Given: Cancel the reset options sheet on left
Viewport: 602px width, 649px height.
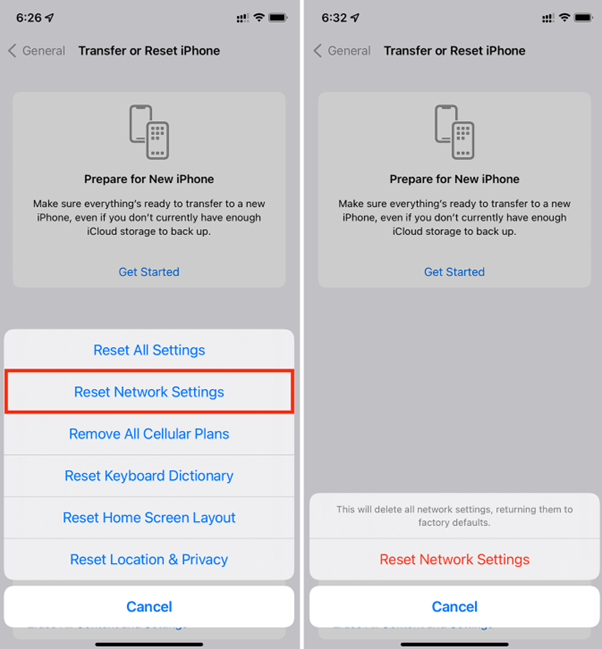Looking at the screenshot, I should point(149,607).
